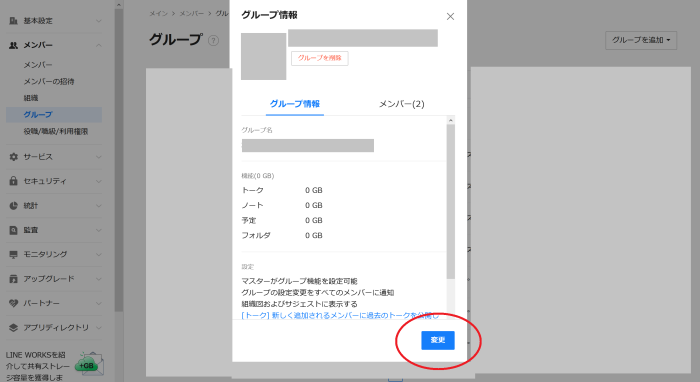Click the red グループを削除 button
700x382 pixels.
320,58
